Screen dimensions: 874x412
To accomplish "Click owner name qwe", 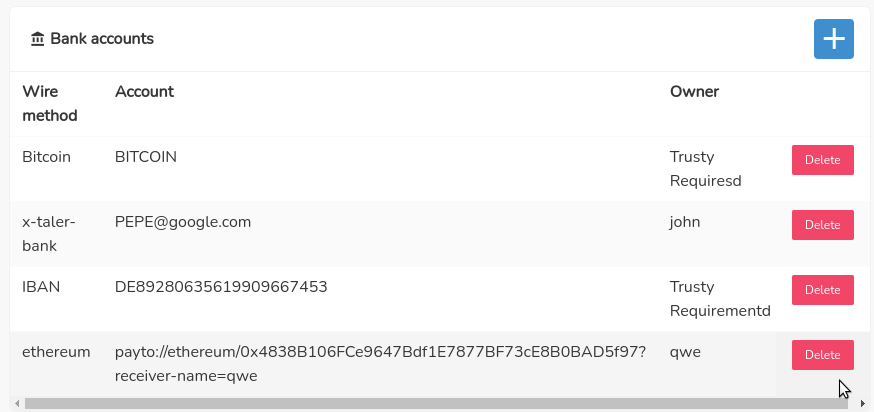I will [x=686, y=351].
